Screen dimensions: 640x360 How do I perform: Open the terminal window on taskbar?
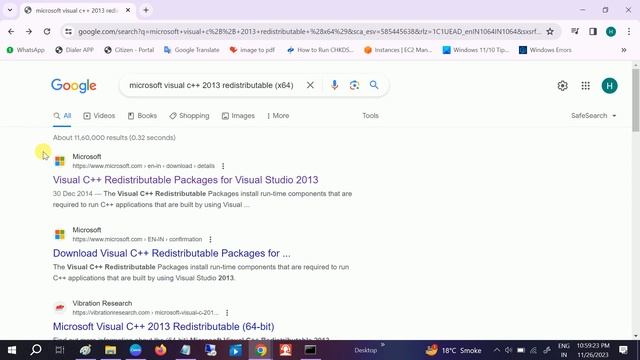(x=310, y=350)
